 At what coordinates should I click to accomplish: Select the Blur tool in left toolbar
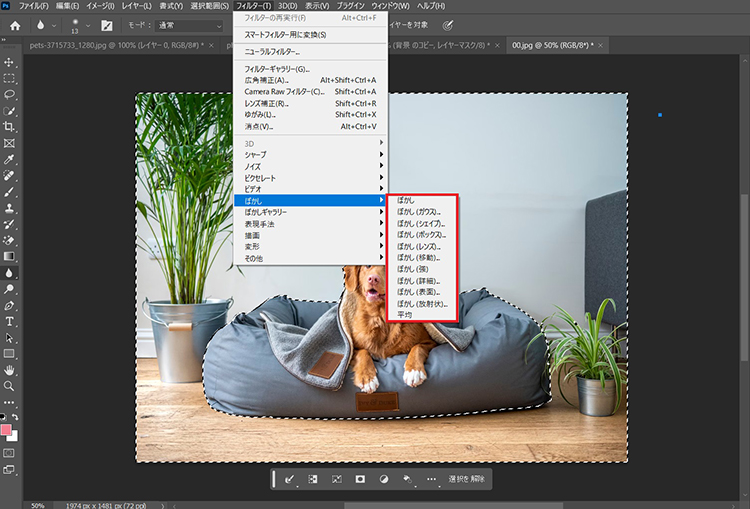pos(9,273)
